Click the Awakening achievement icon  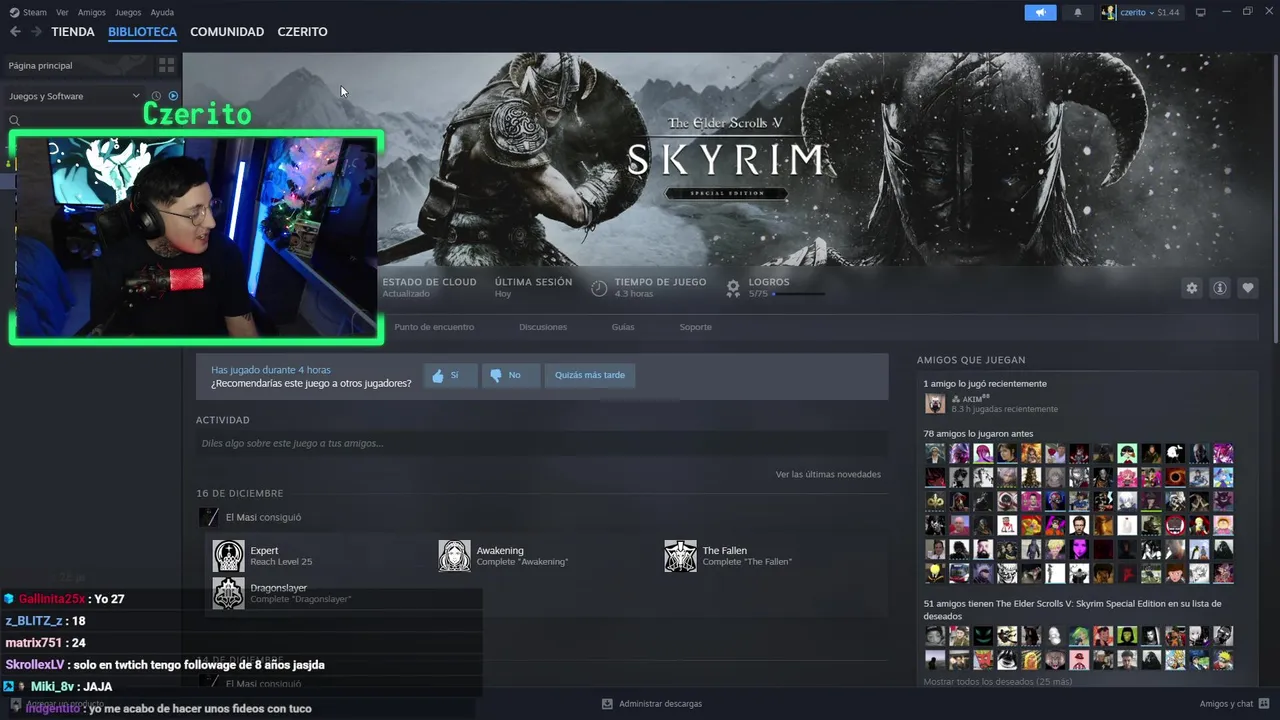(x=454, y=556)
